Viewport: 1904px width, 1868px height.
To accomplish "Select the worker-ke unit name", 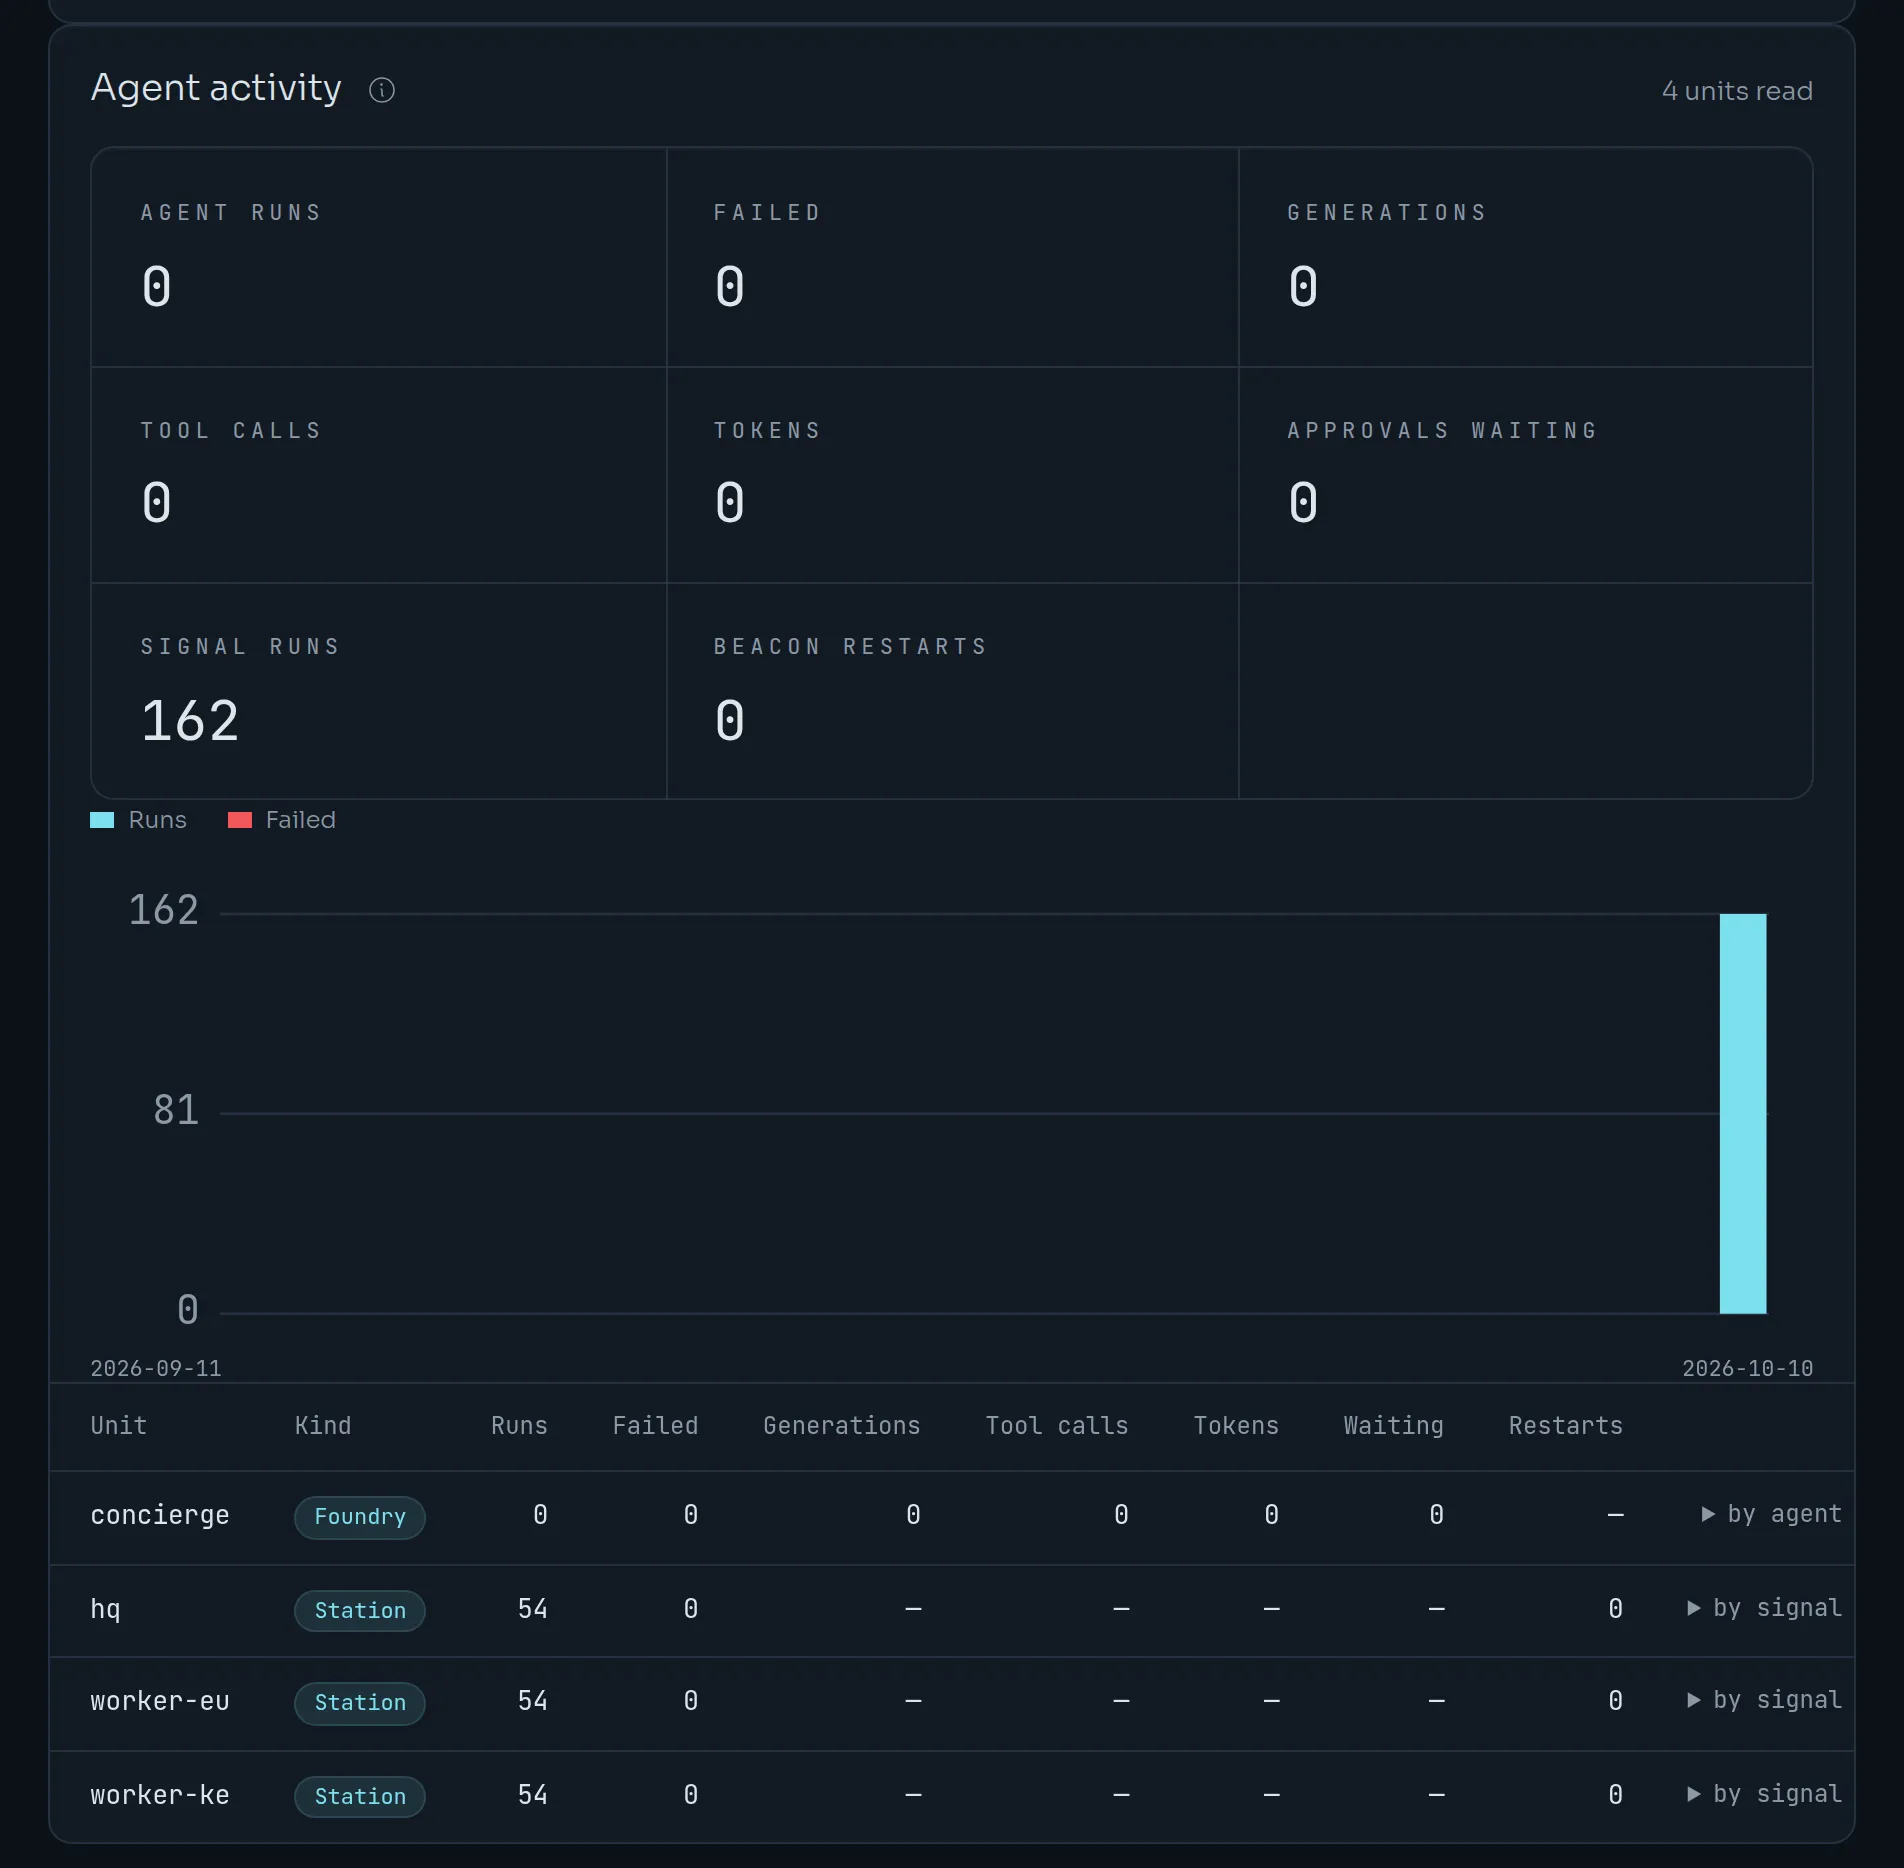I will pyautogui.click(x=160, y=1795).
